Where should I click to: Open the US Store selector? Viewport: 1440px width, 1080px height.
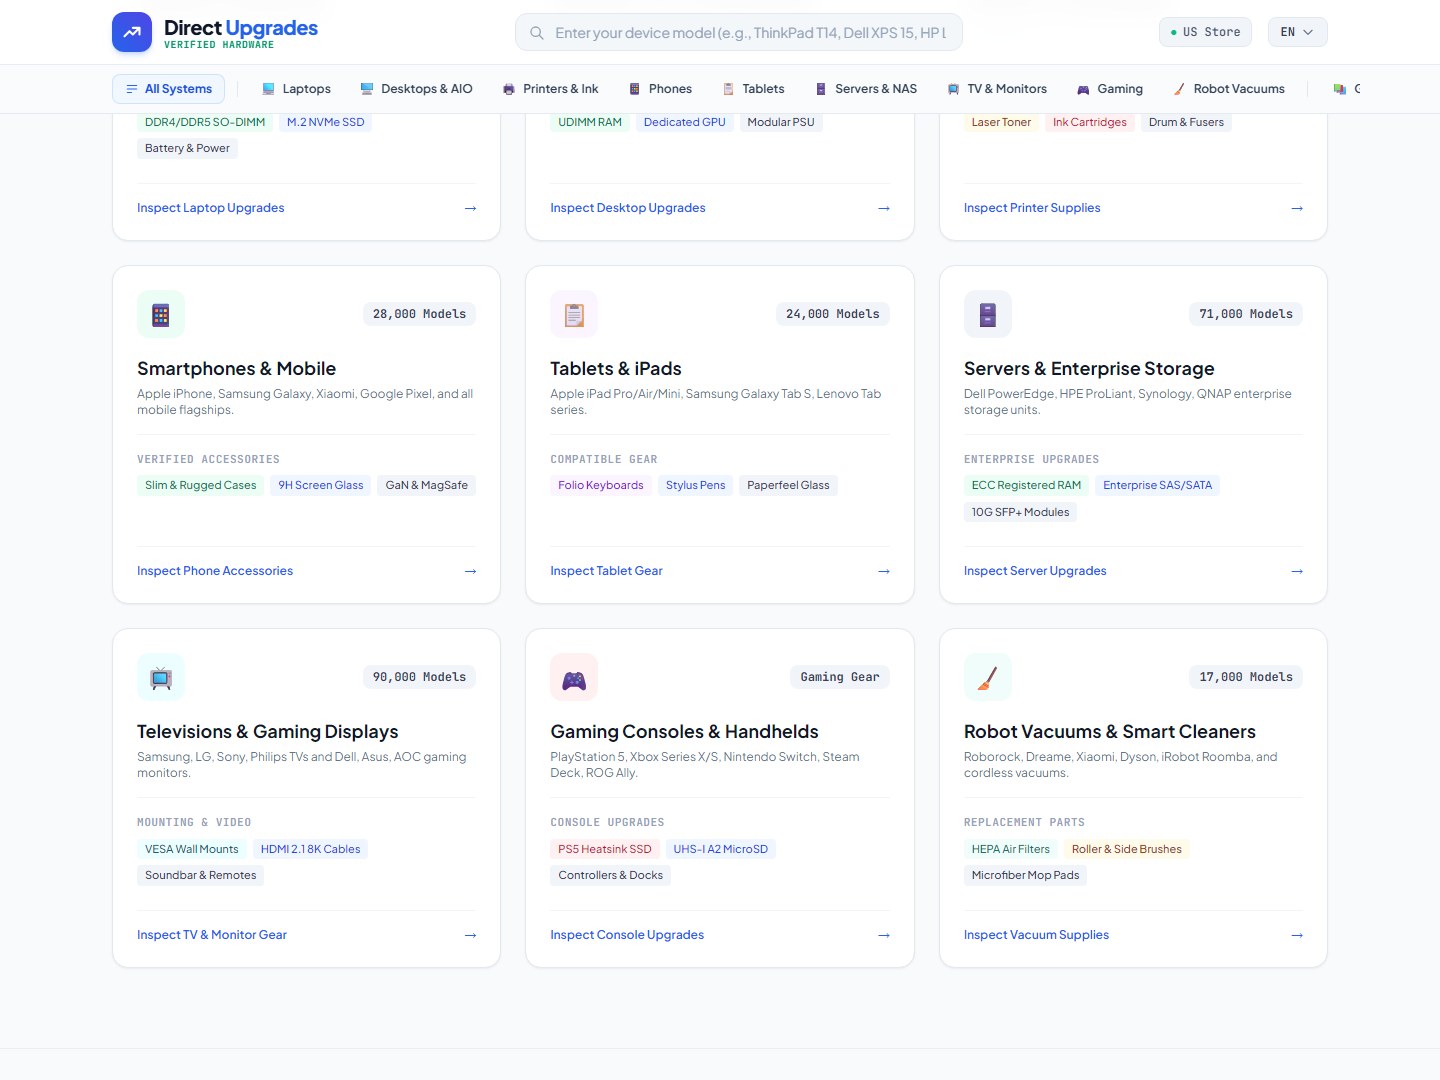pyautogui.click(x=1205, y=32)
